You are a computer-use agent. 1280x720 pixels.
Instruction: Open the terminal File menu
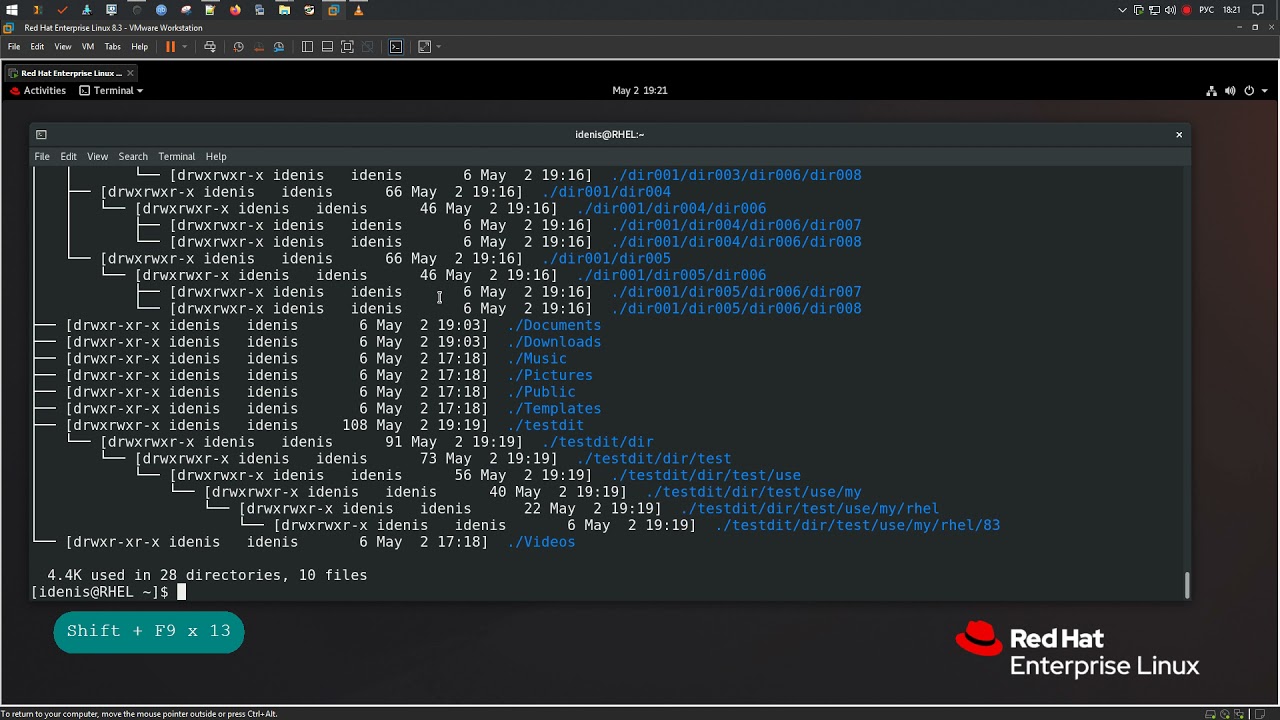click(x=42, y=156)
